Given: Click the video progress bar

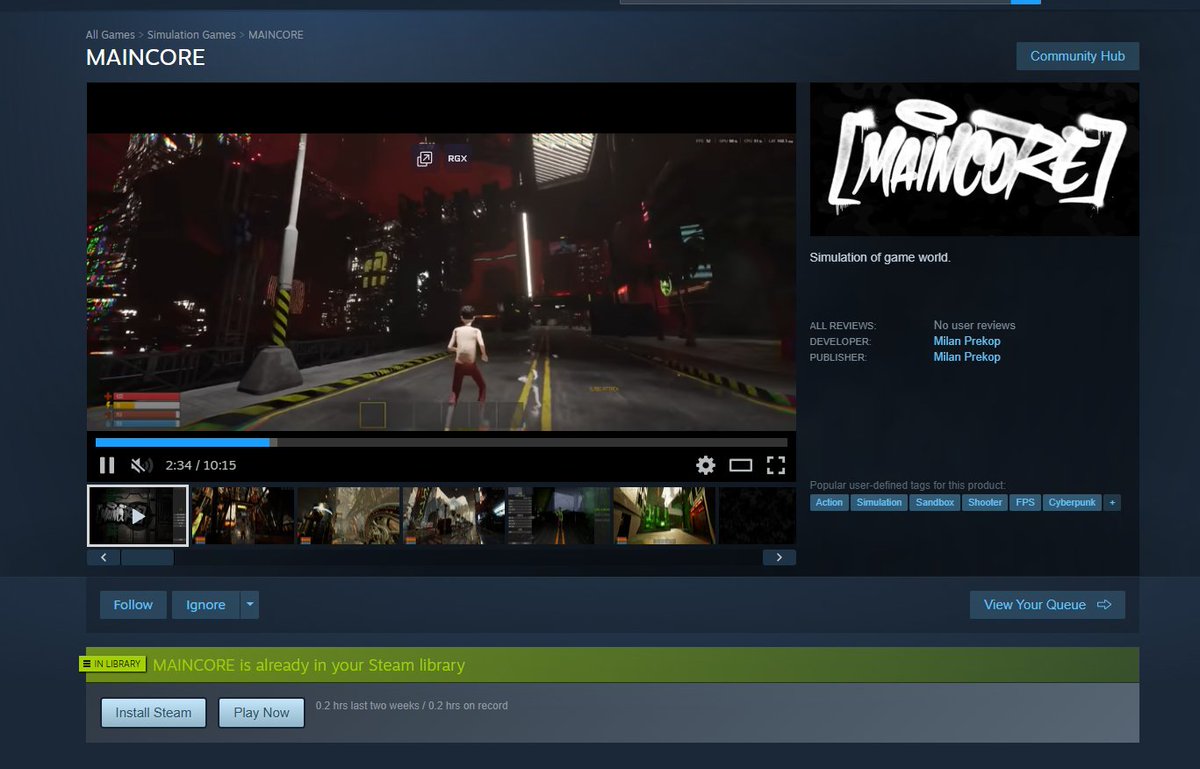Looking at the screenshot, I should [x=441, y=442].
